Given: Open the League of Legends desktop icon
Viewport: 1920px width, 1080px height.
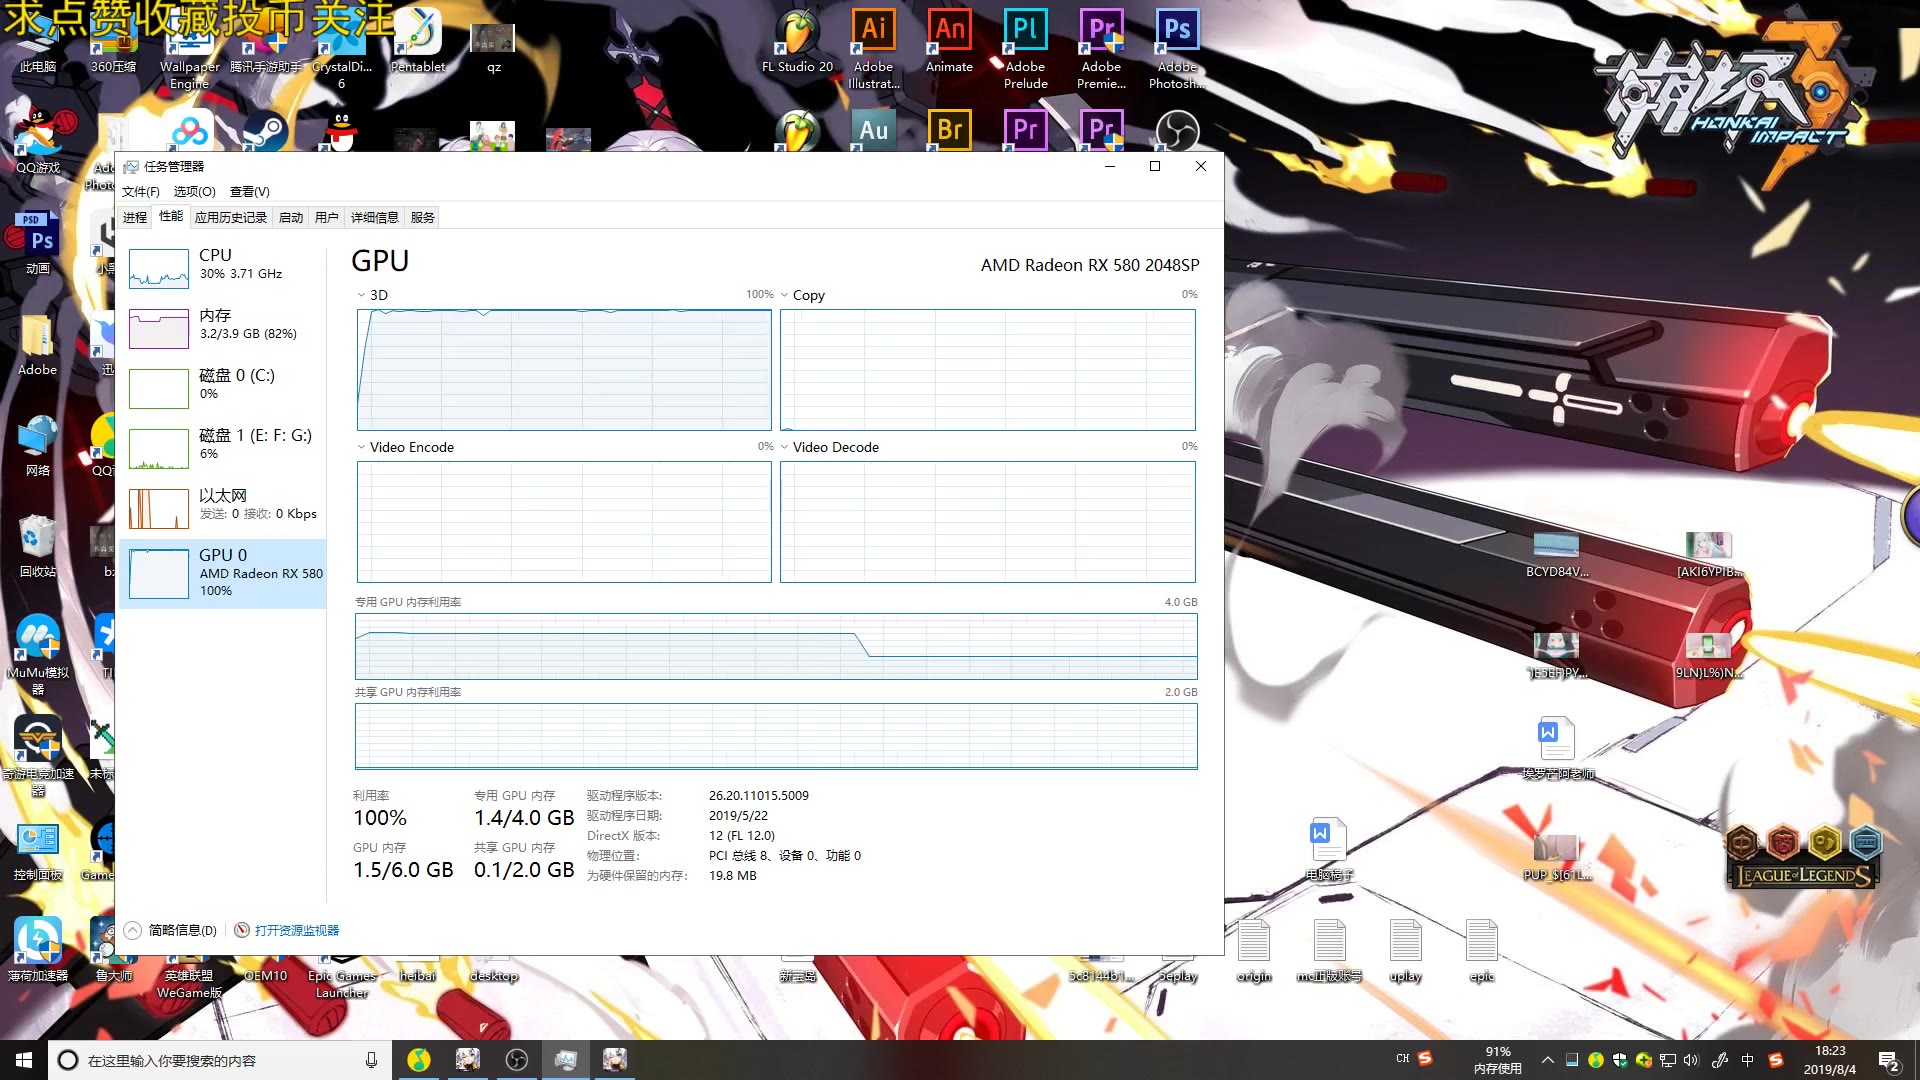Looking at the screenshot, I should point(1802,857).
